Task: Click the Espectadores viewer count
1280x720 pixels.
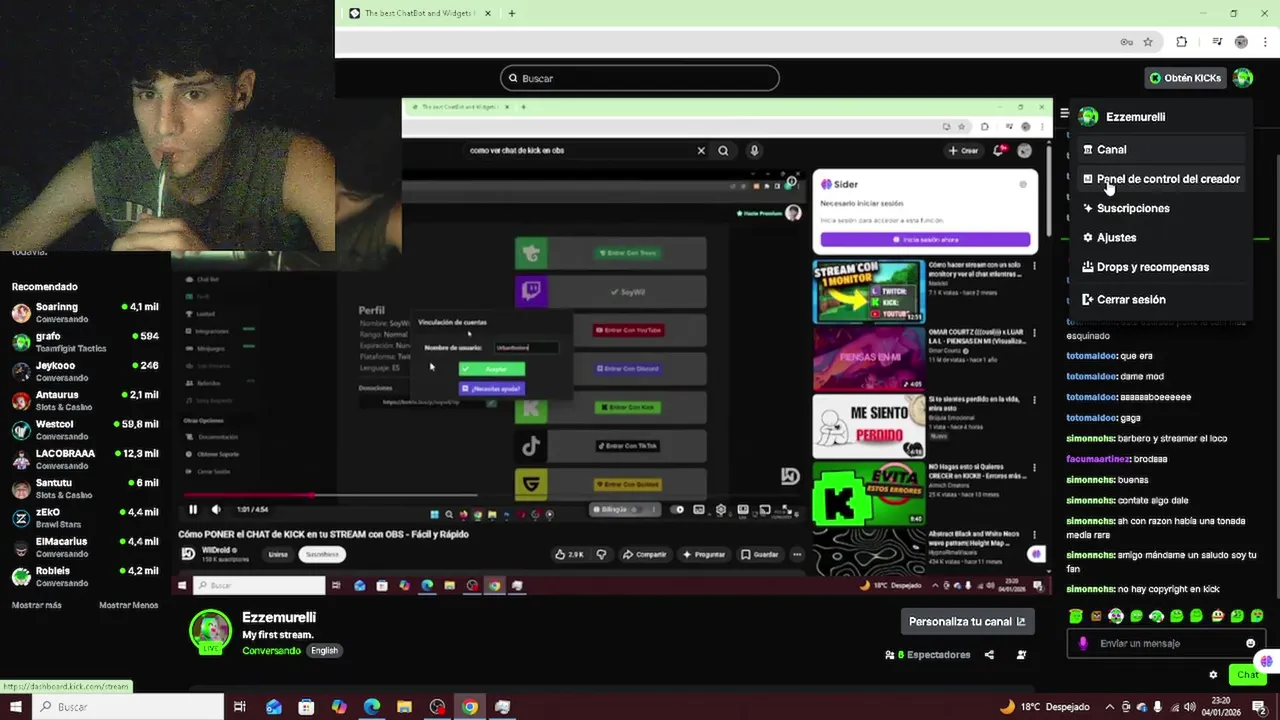Action: point(928,655)
